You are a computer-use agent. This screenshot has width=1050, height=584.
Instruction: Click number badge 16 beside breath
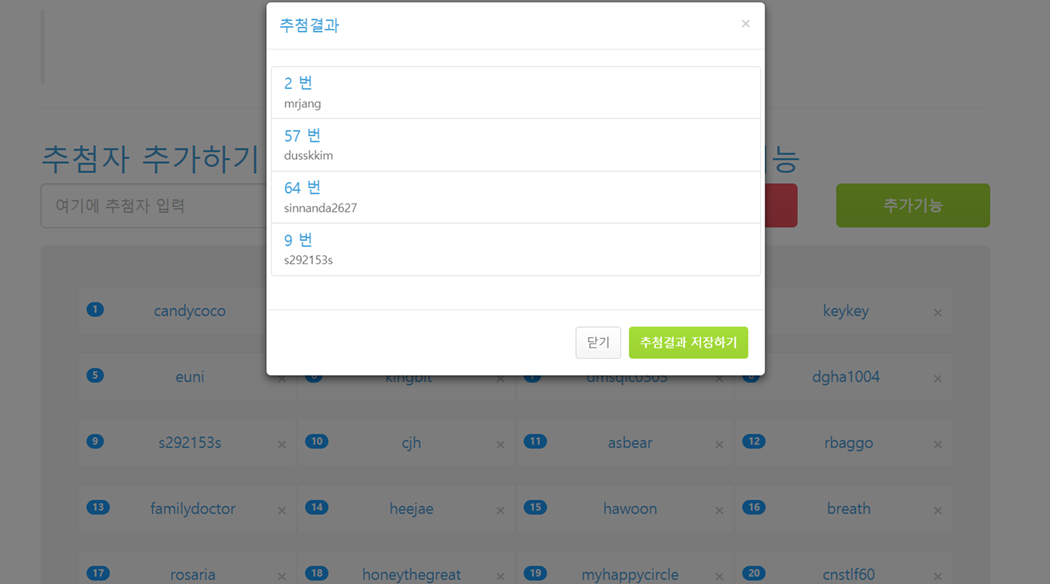click(754, 507)
